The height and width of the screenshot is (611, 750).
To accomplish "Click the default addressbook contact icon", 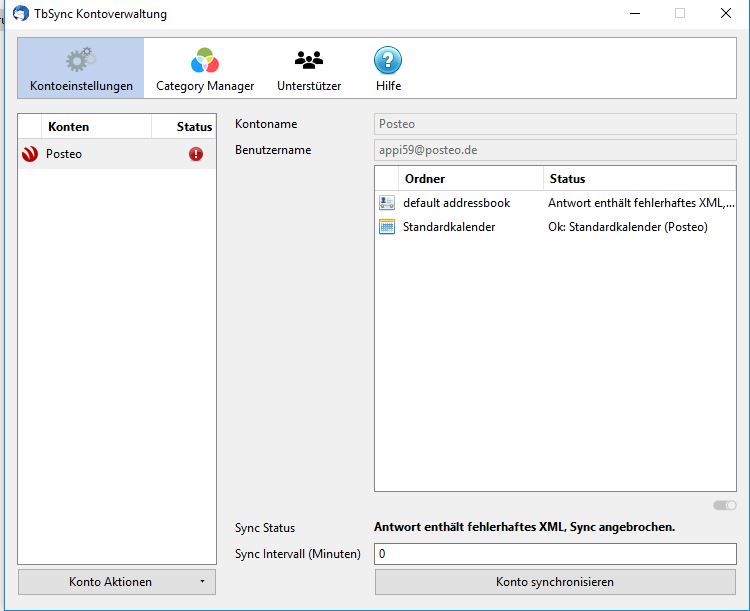I will (387, 203).
